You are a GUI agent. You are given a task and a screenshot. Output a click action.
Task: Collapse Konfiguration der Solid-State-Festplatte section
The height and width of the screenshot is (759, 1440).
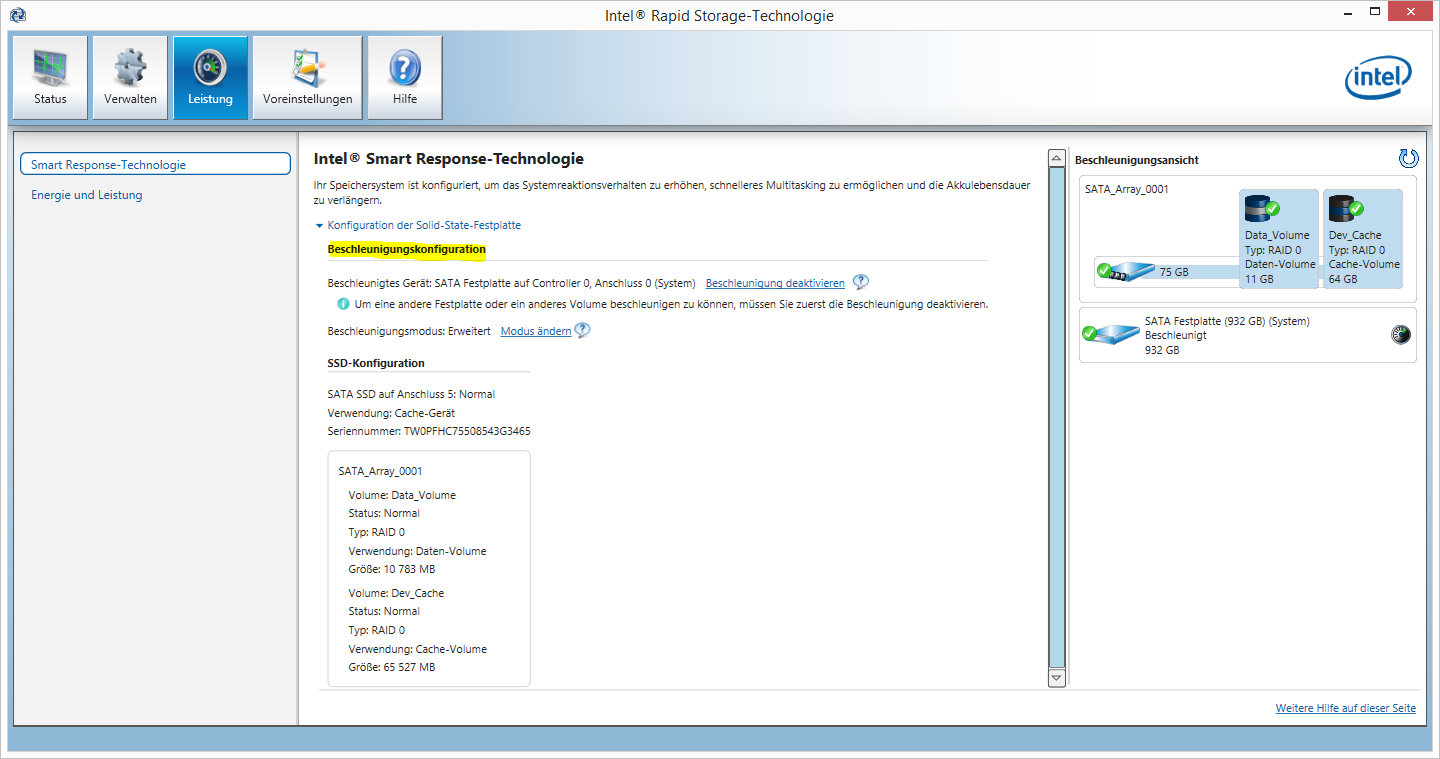[x=418, y=225]
